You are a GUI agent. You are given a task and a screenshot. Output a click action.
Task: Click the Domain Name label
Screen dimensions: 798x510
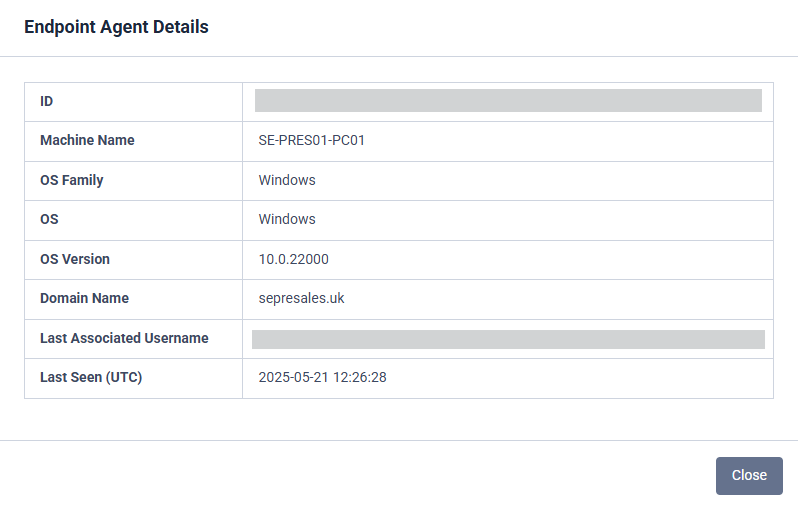[x=84, y=298]
